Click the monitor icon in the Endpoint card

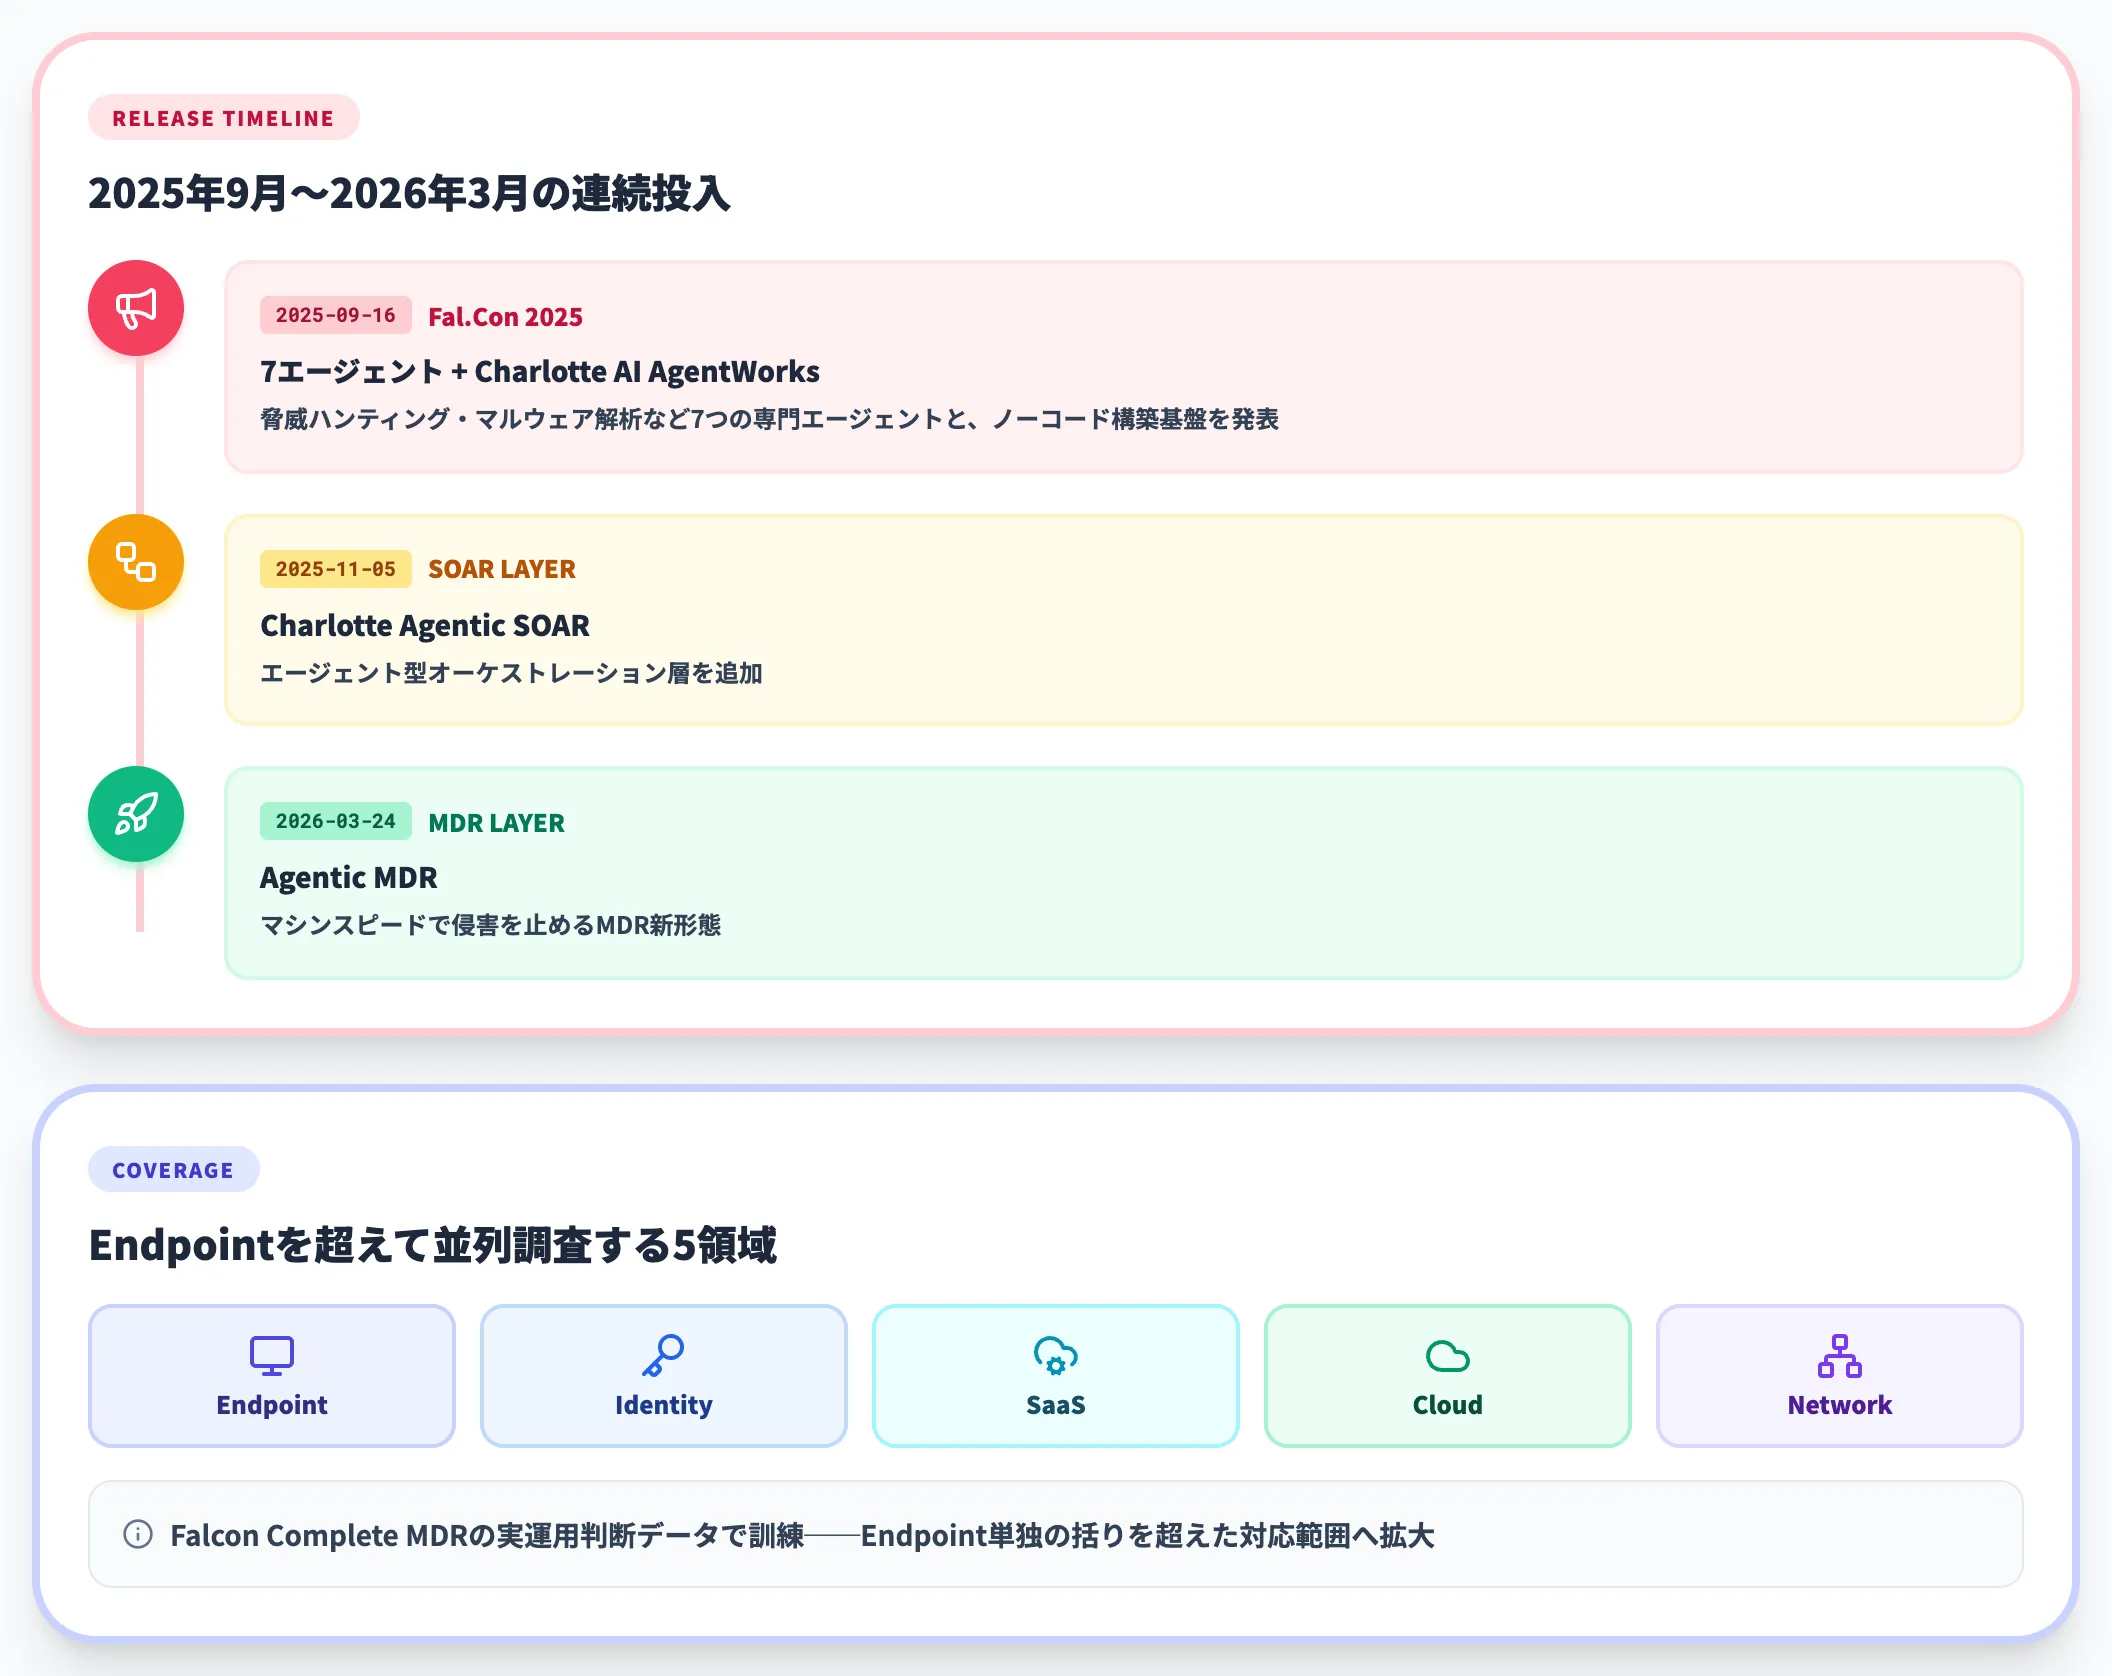(272, 1356)
